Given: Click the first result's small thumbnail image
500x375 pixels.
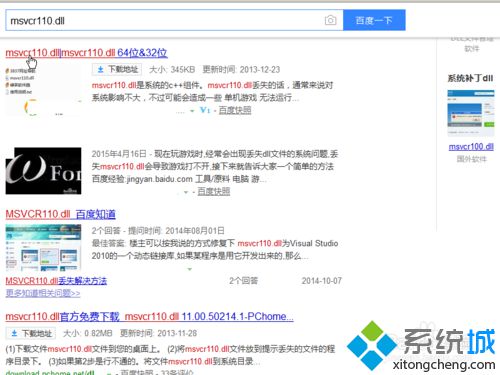Looking at the screenshot, I should pyautogui.click(x=43, y=90).
